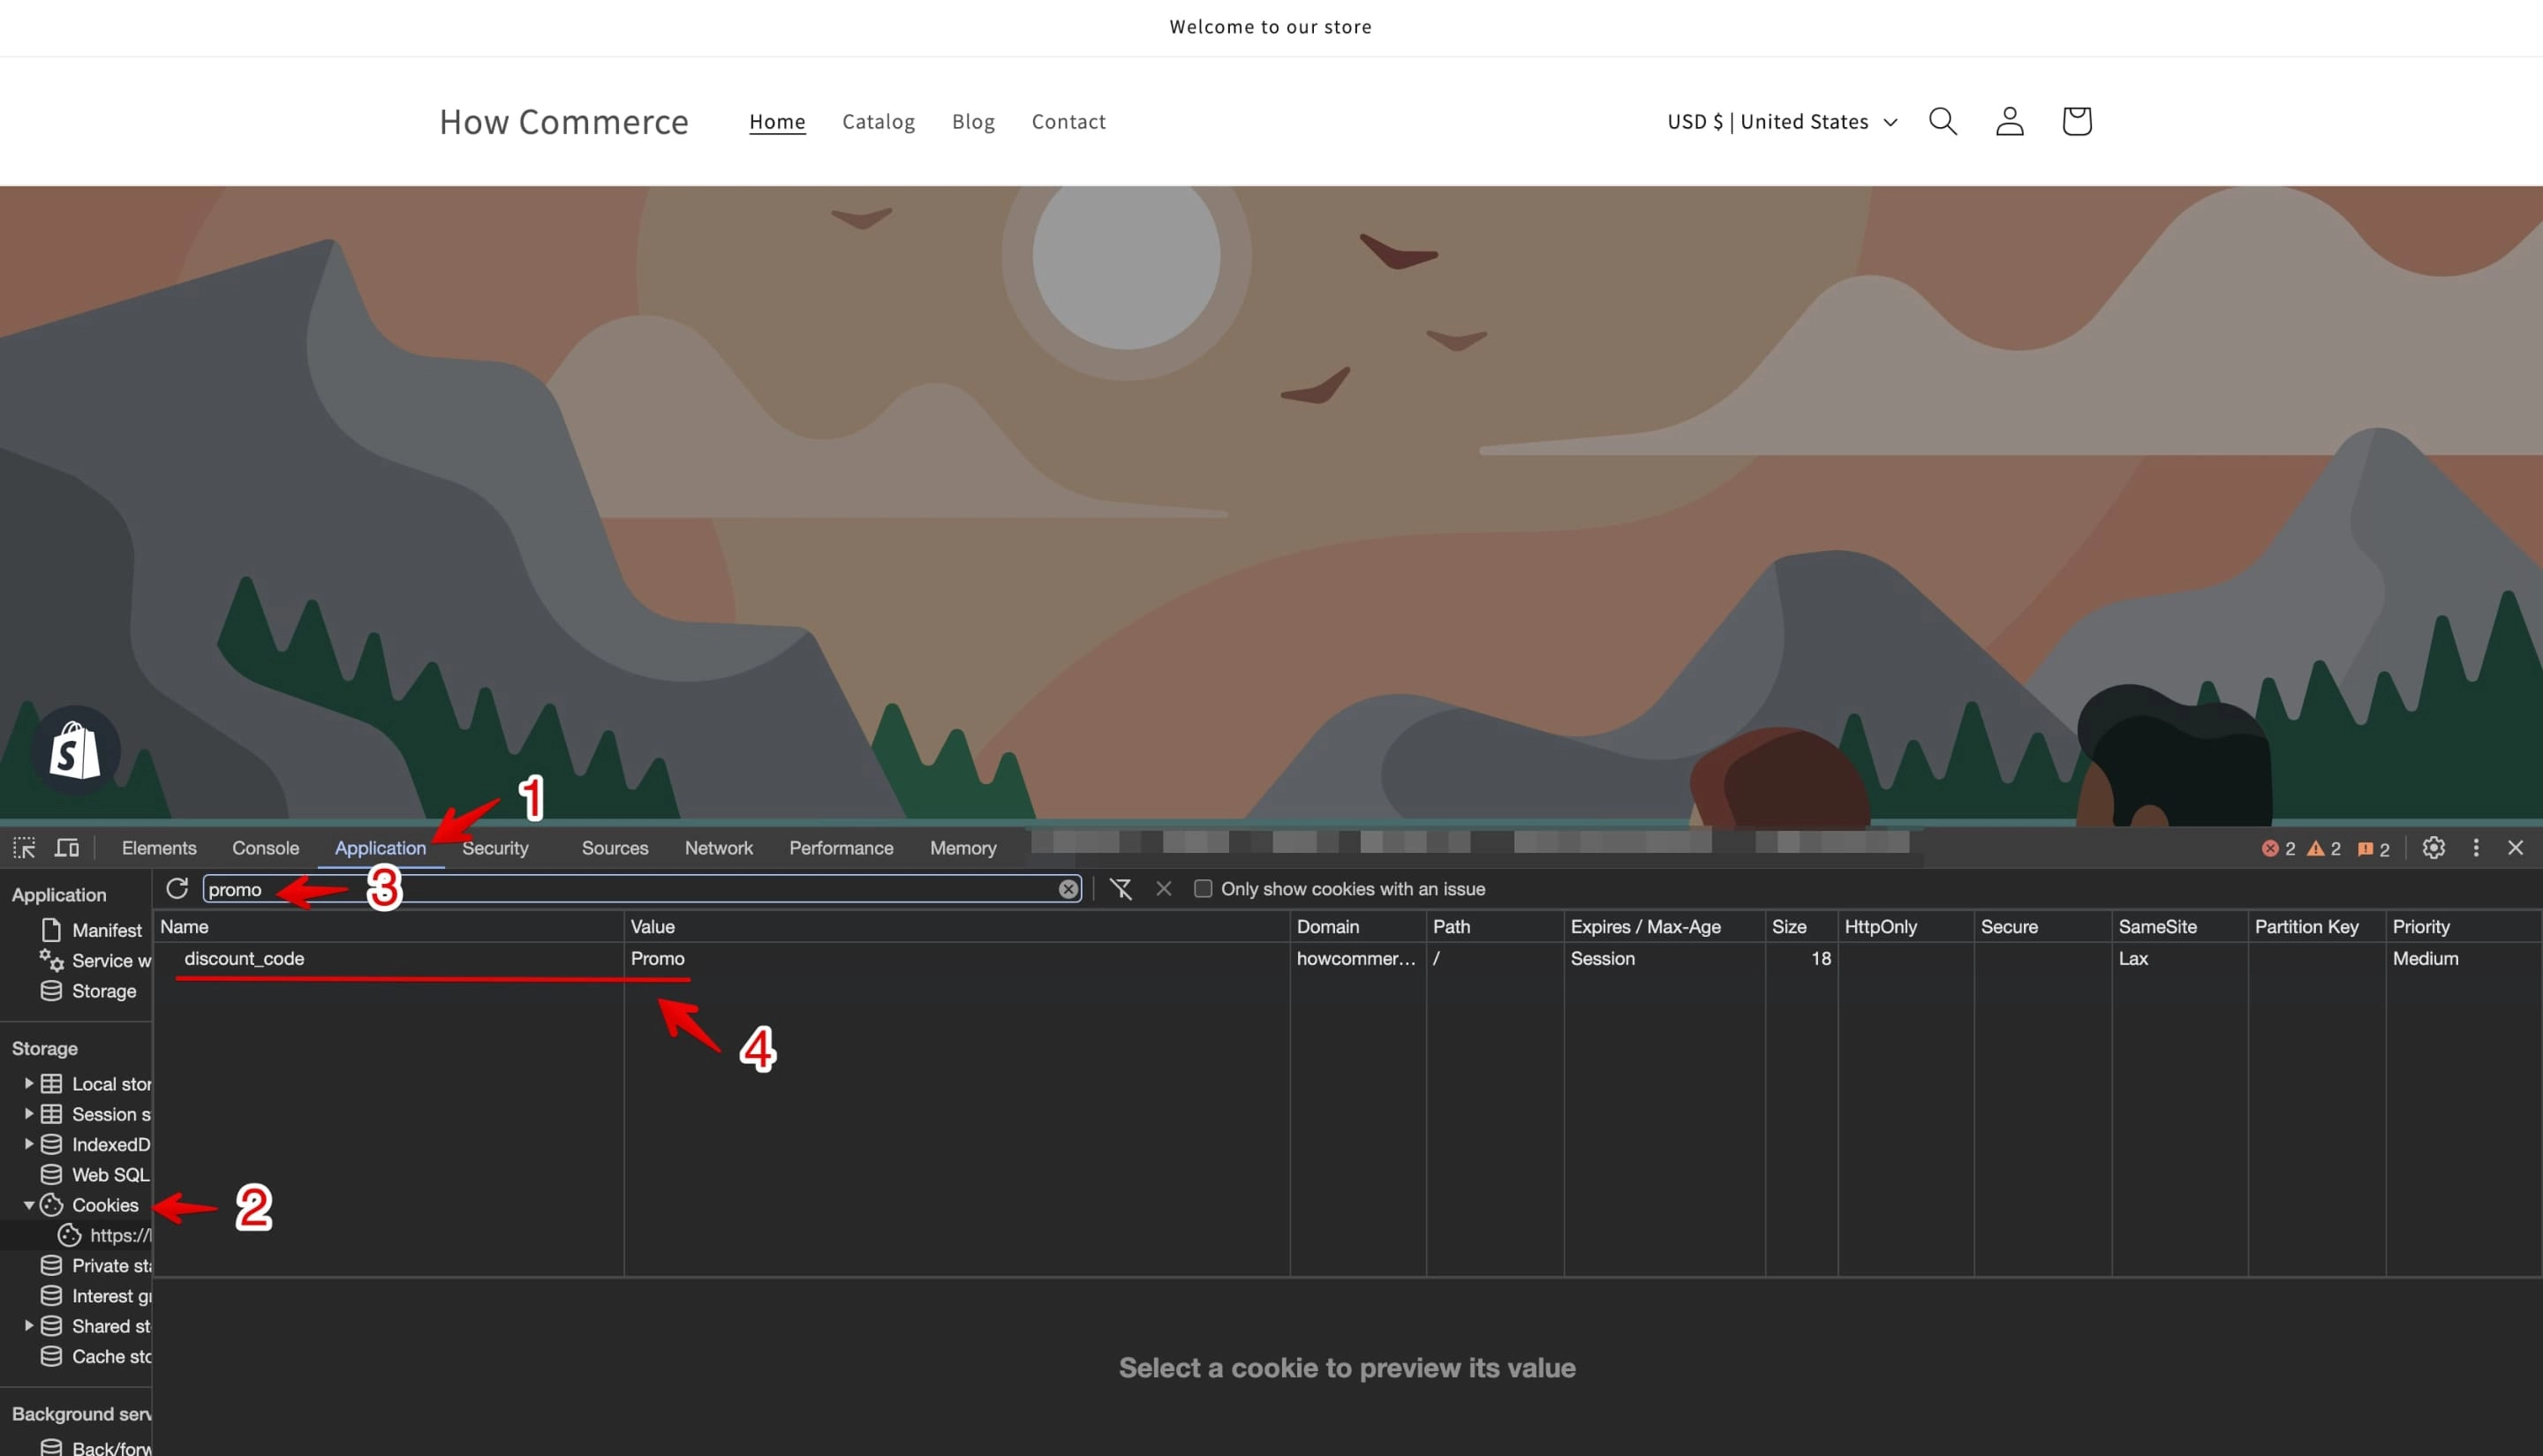Click the How Commerce store logo
This screenshot has height=1456, width=2543.
point(564,121)
